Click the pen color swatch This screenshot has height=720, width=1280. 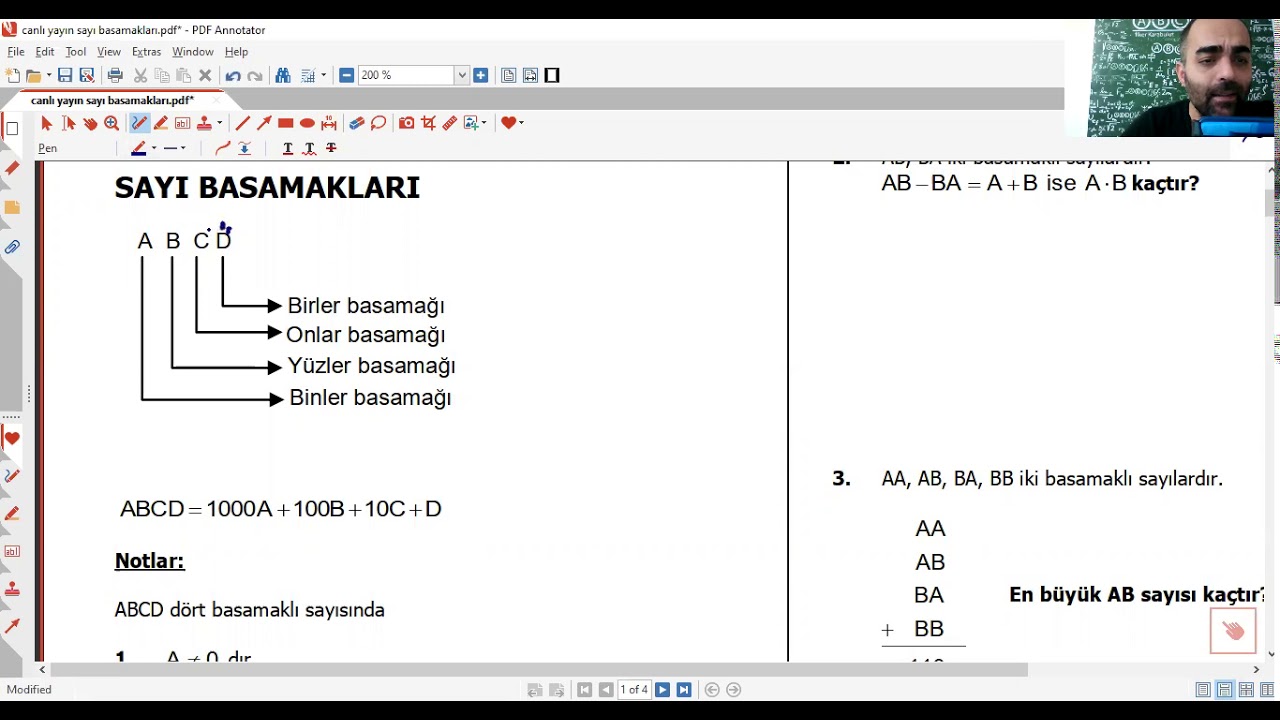139,148
